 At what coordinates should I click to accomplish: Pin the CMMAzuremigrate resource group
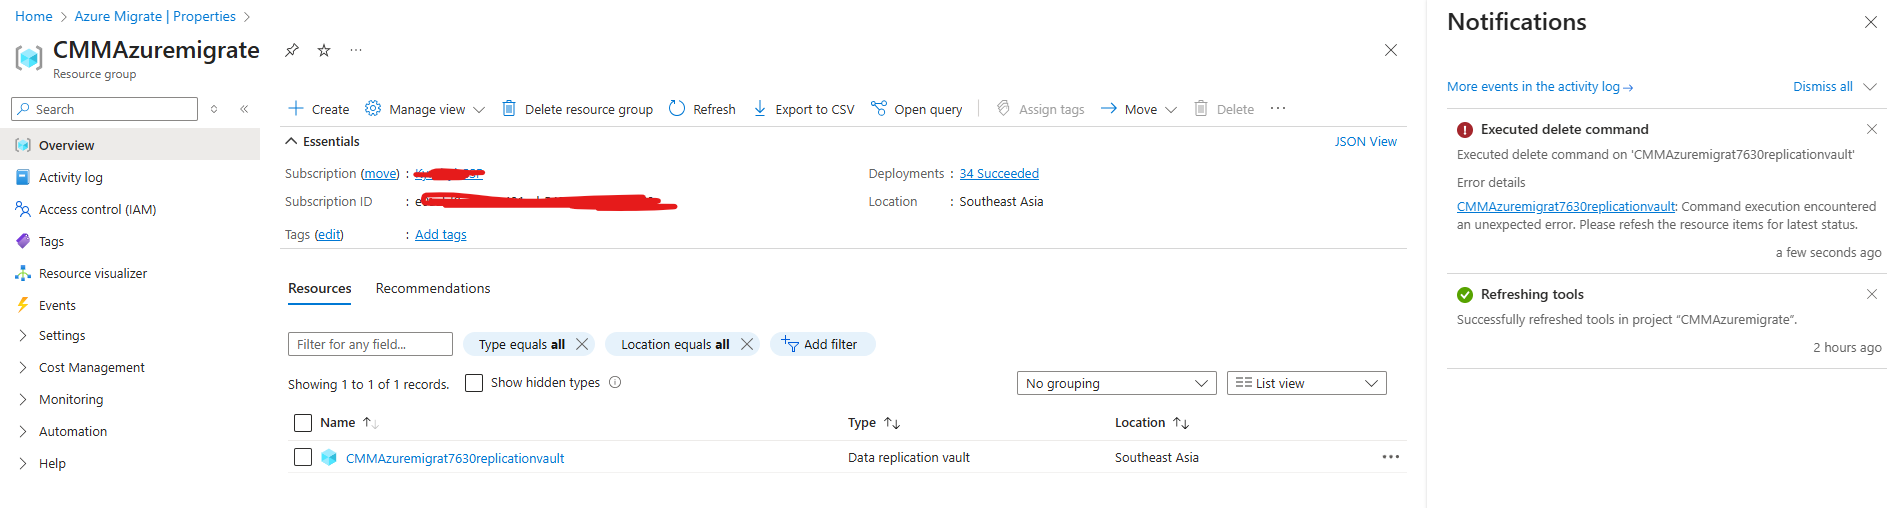292,50
